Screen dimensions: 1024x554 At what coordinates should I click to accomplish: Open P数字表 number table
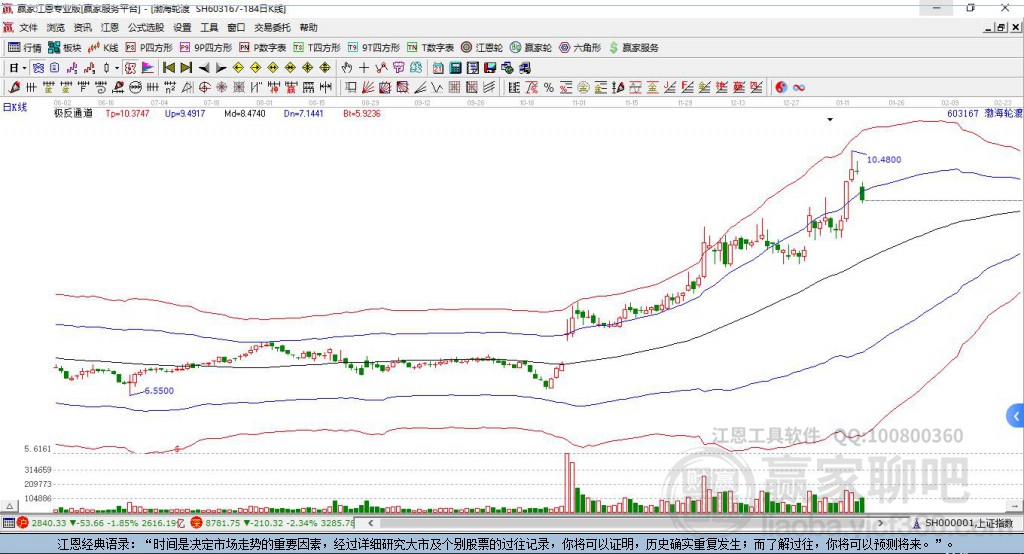(263, 48)
